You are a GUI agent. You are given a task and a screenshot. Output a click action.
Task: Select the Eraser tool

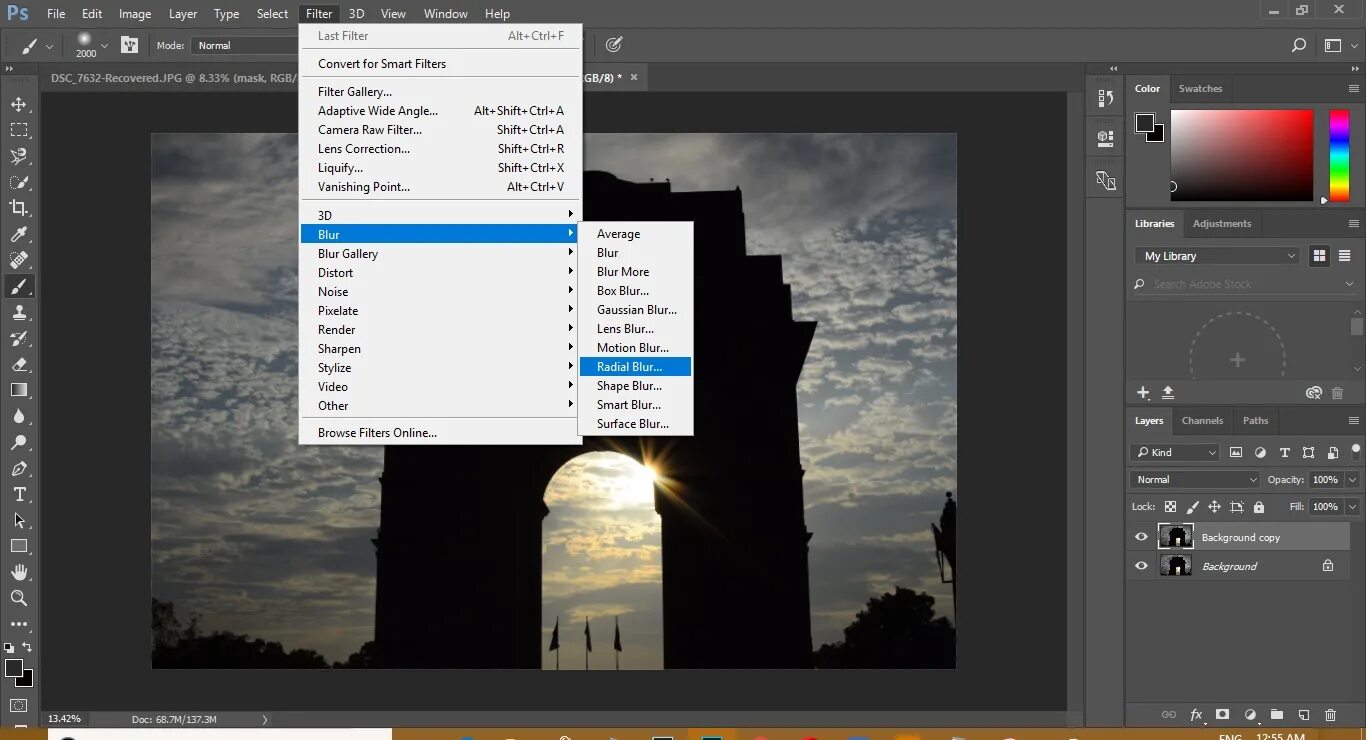tap(19, 364)
